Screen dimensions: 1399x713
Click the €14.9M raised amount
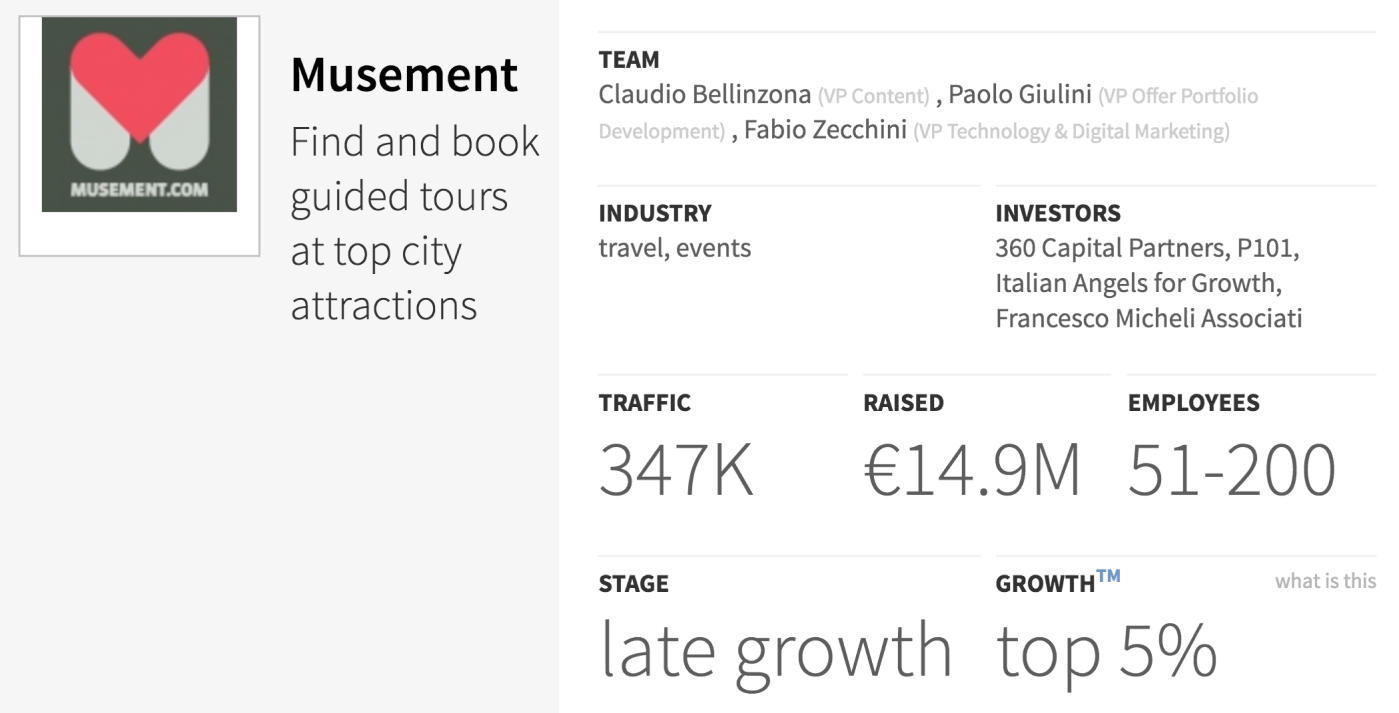pos(972,470)
